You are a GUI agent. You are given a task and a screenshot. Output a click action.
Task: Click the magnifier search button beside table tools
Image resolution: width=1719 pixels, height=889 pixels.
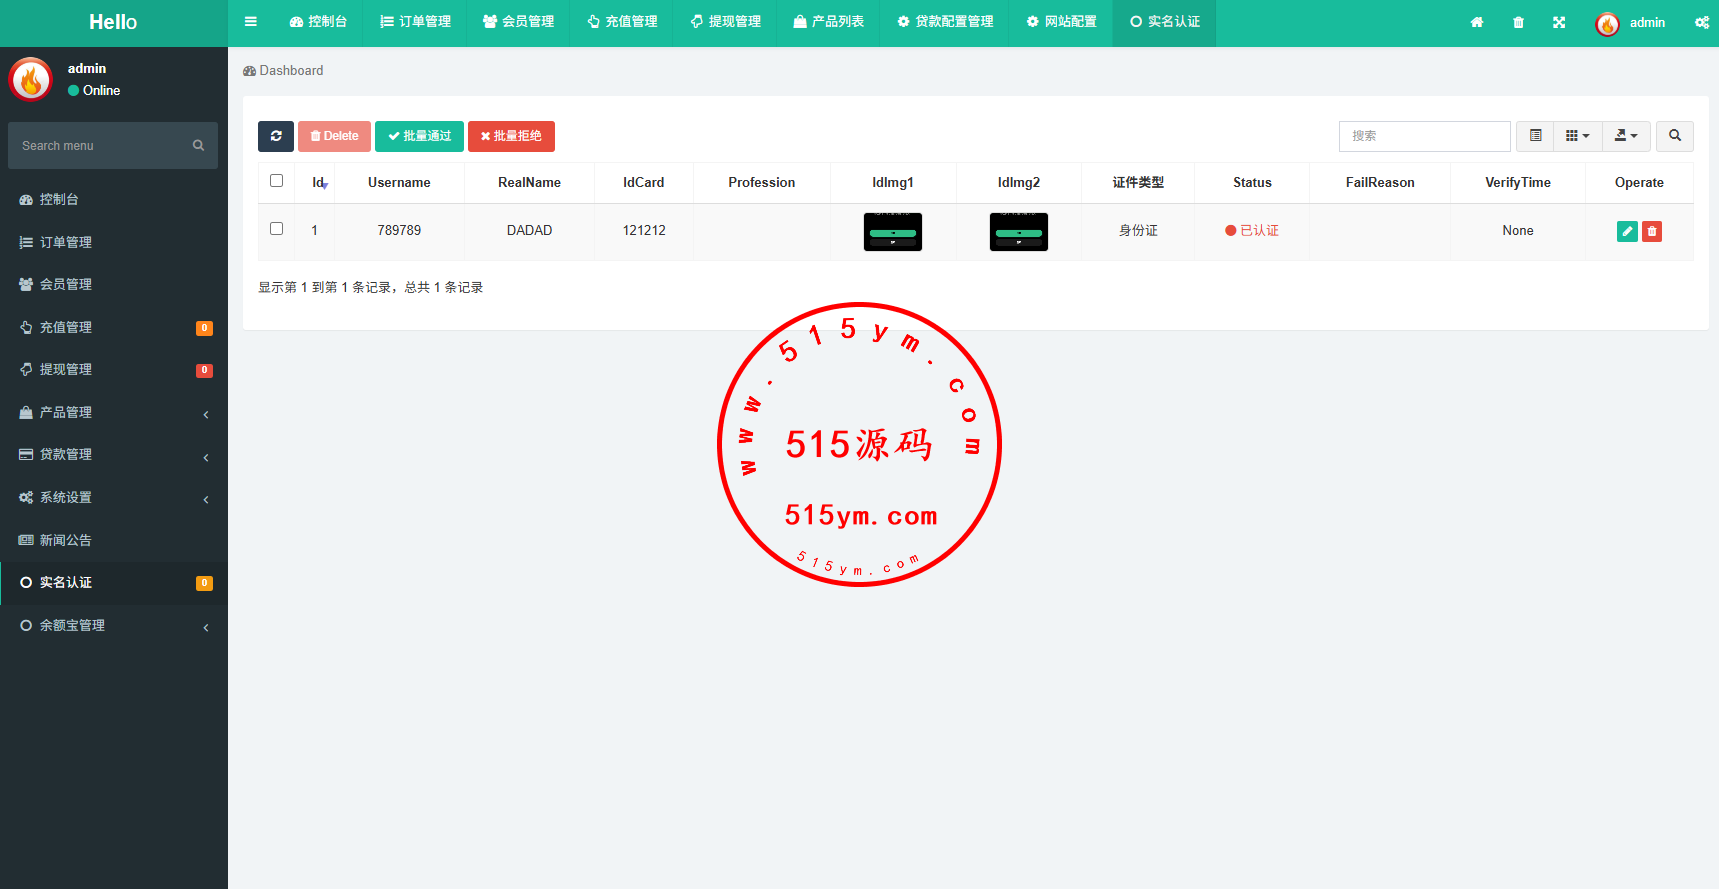(1675, 136)
